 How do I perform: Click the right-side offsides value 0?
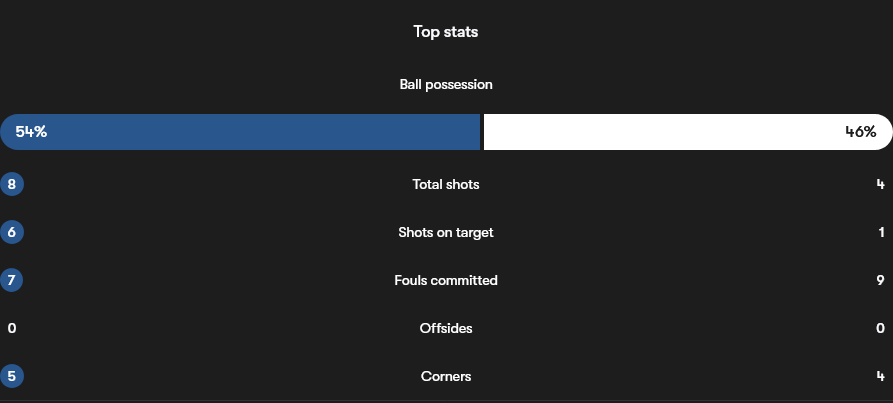880,328
